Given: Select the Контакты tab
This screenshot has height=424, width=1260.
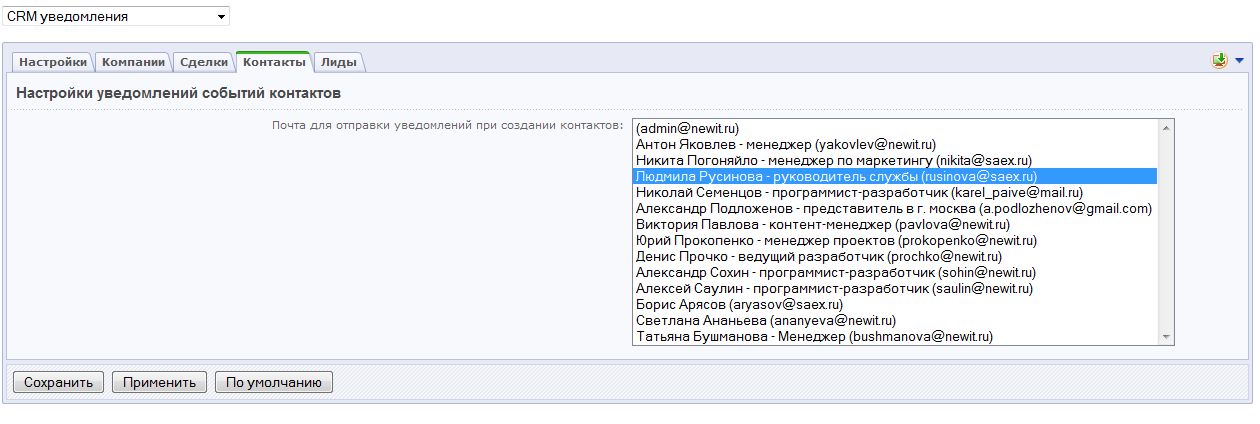Looking at the screenshot, I should 274,62.
